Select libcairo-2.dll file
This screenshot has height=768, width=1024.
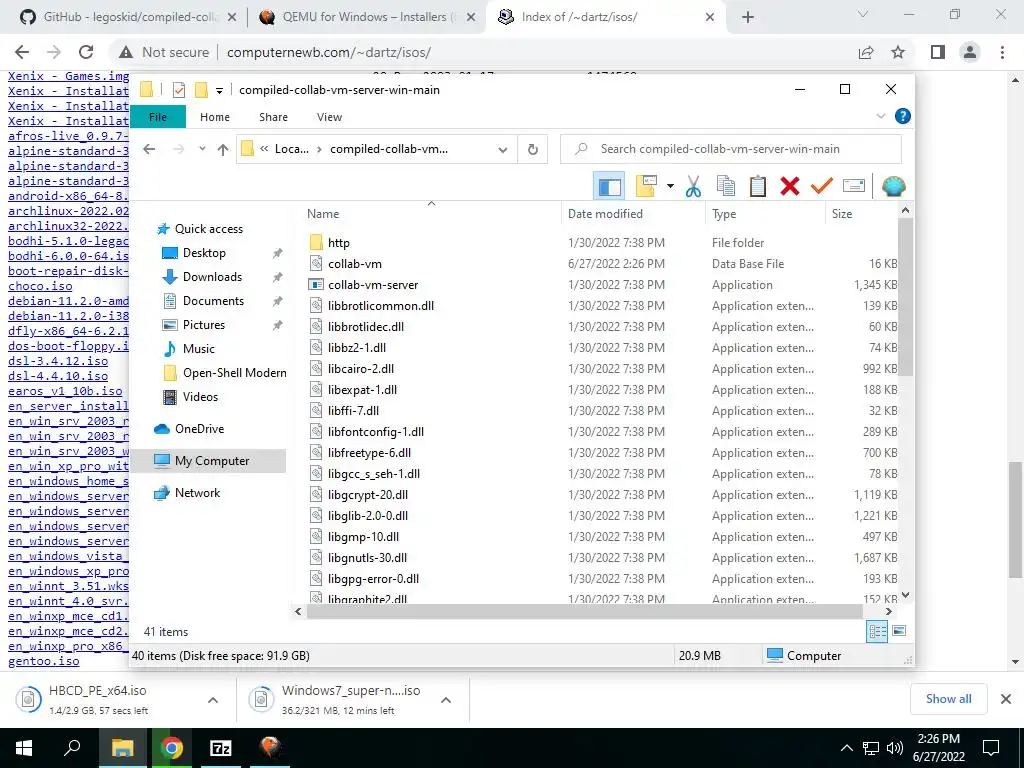point(360,369)
